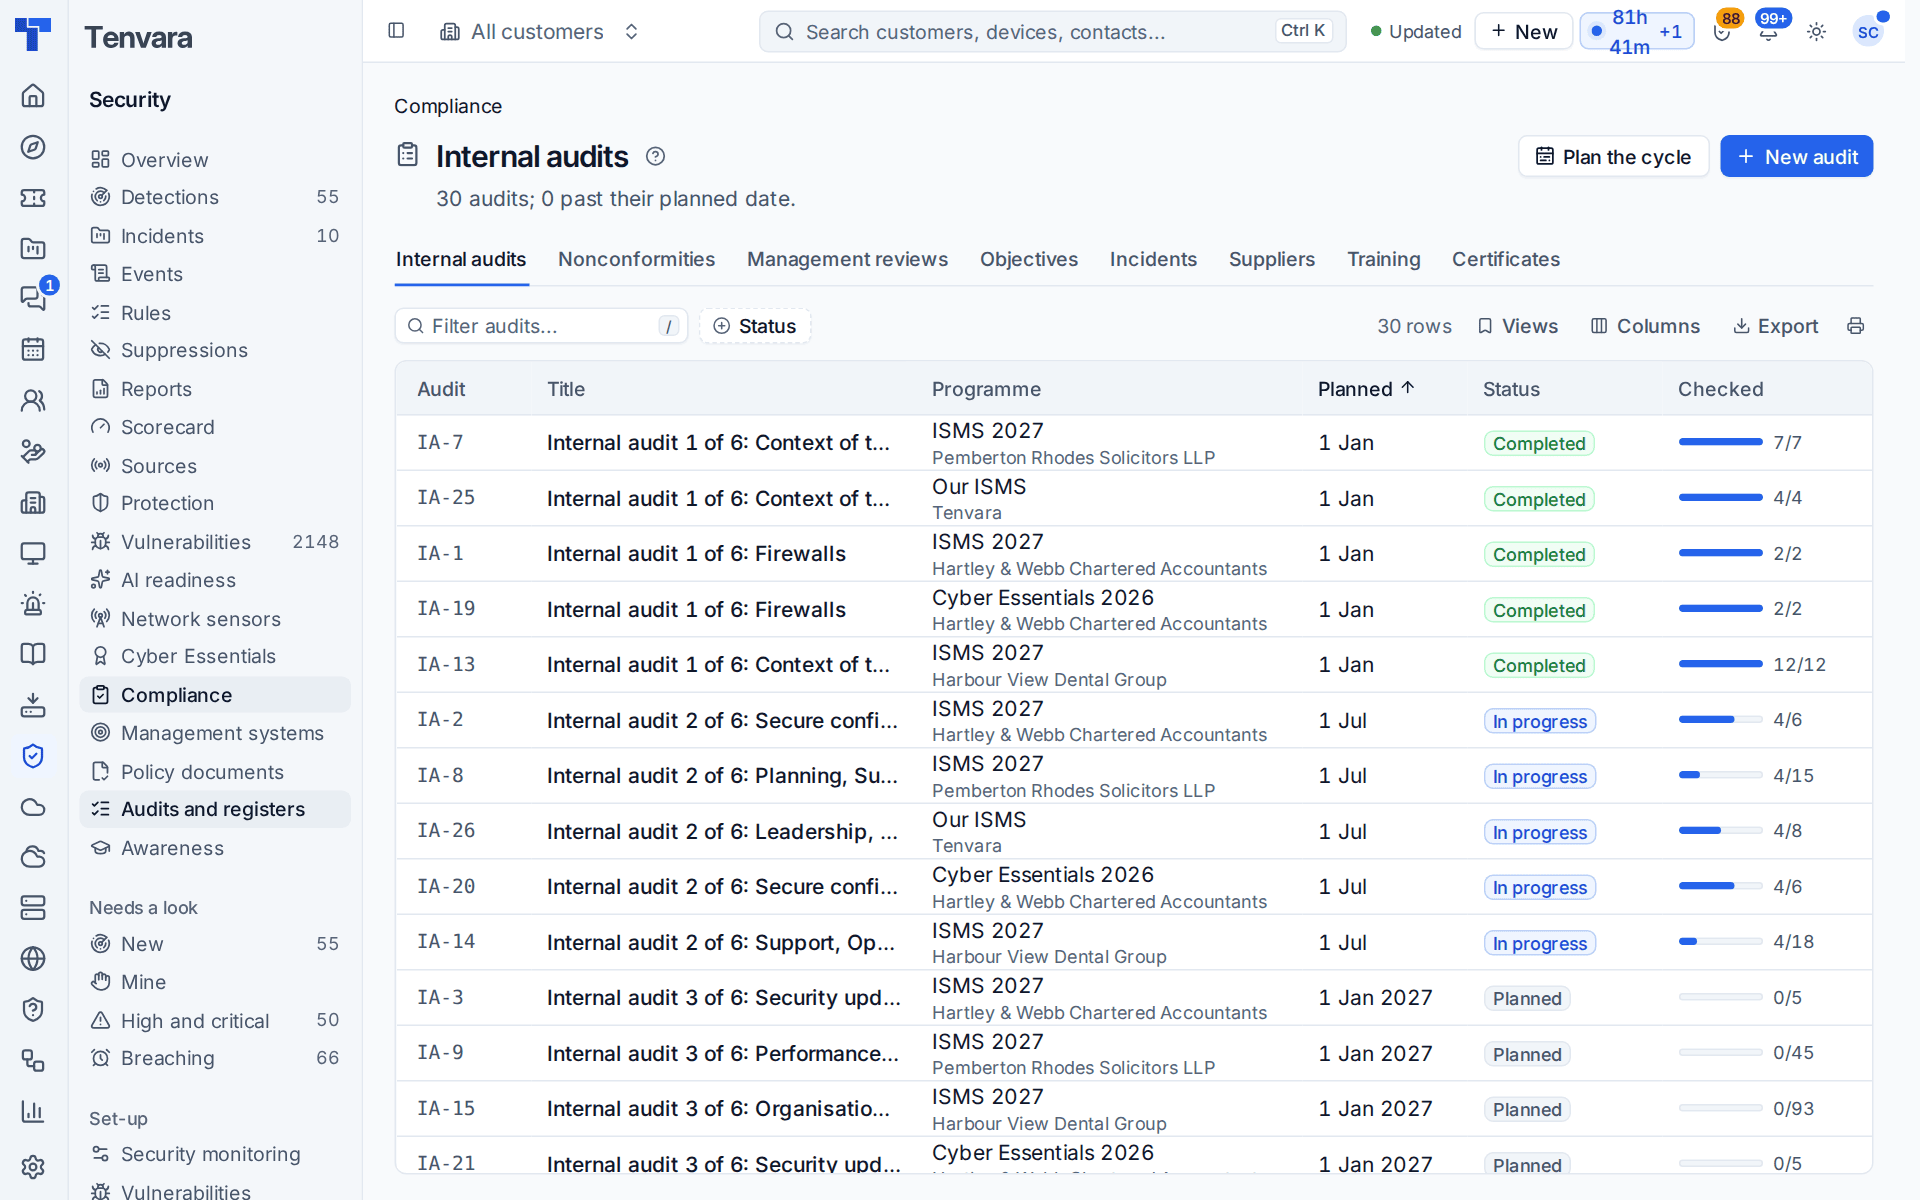Click the Export button
This screenshot has height=1200, width=1920.
(x=1776, y=326)
